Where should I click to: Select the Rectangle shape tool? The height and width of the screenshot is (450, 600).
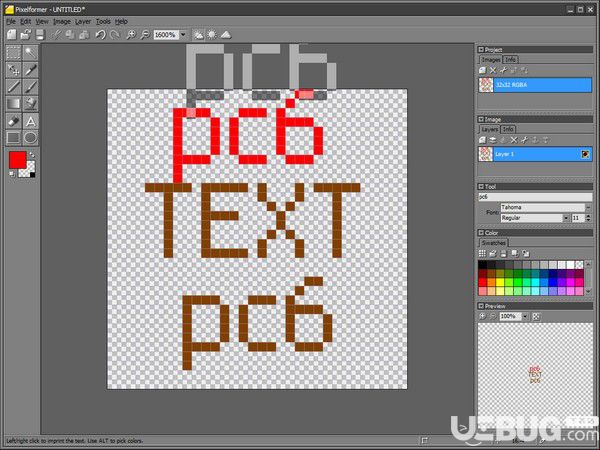coord(13,138)
